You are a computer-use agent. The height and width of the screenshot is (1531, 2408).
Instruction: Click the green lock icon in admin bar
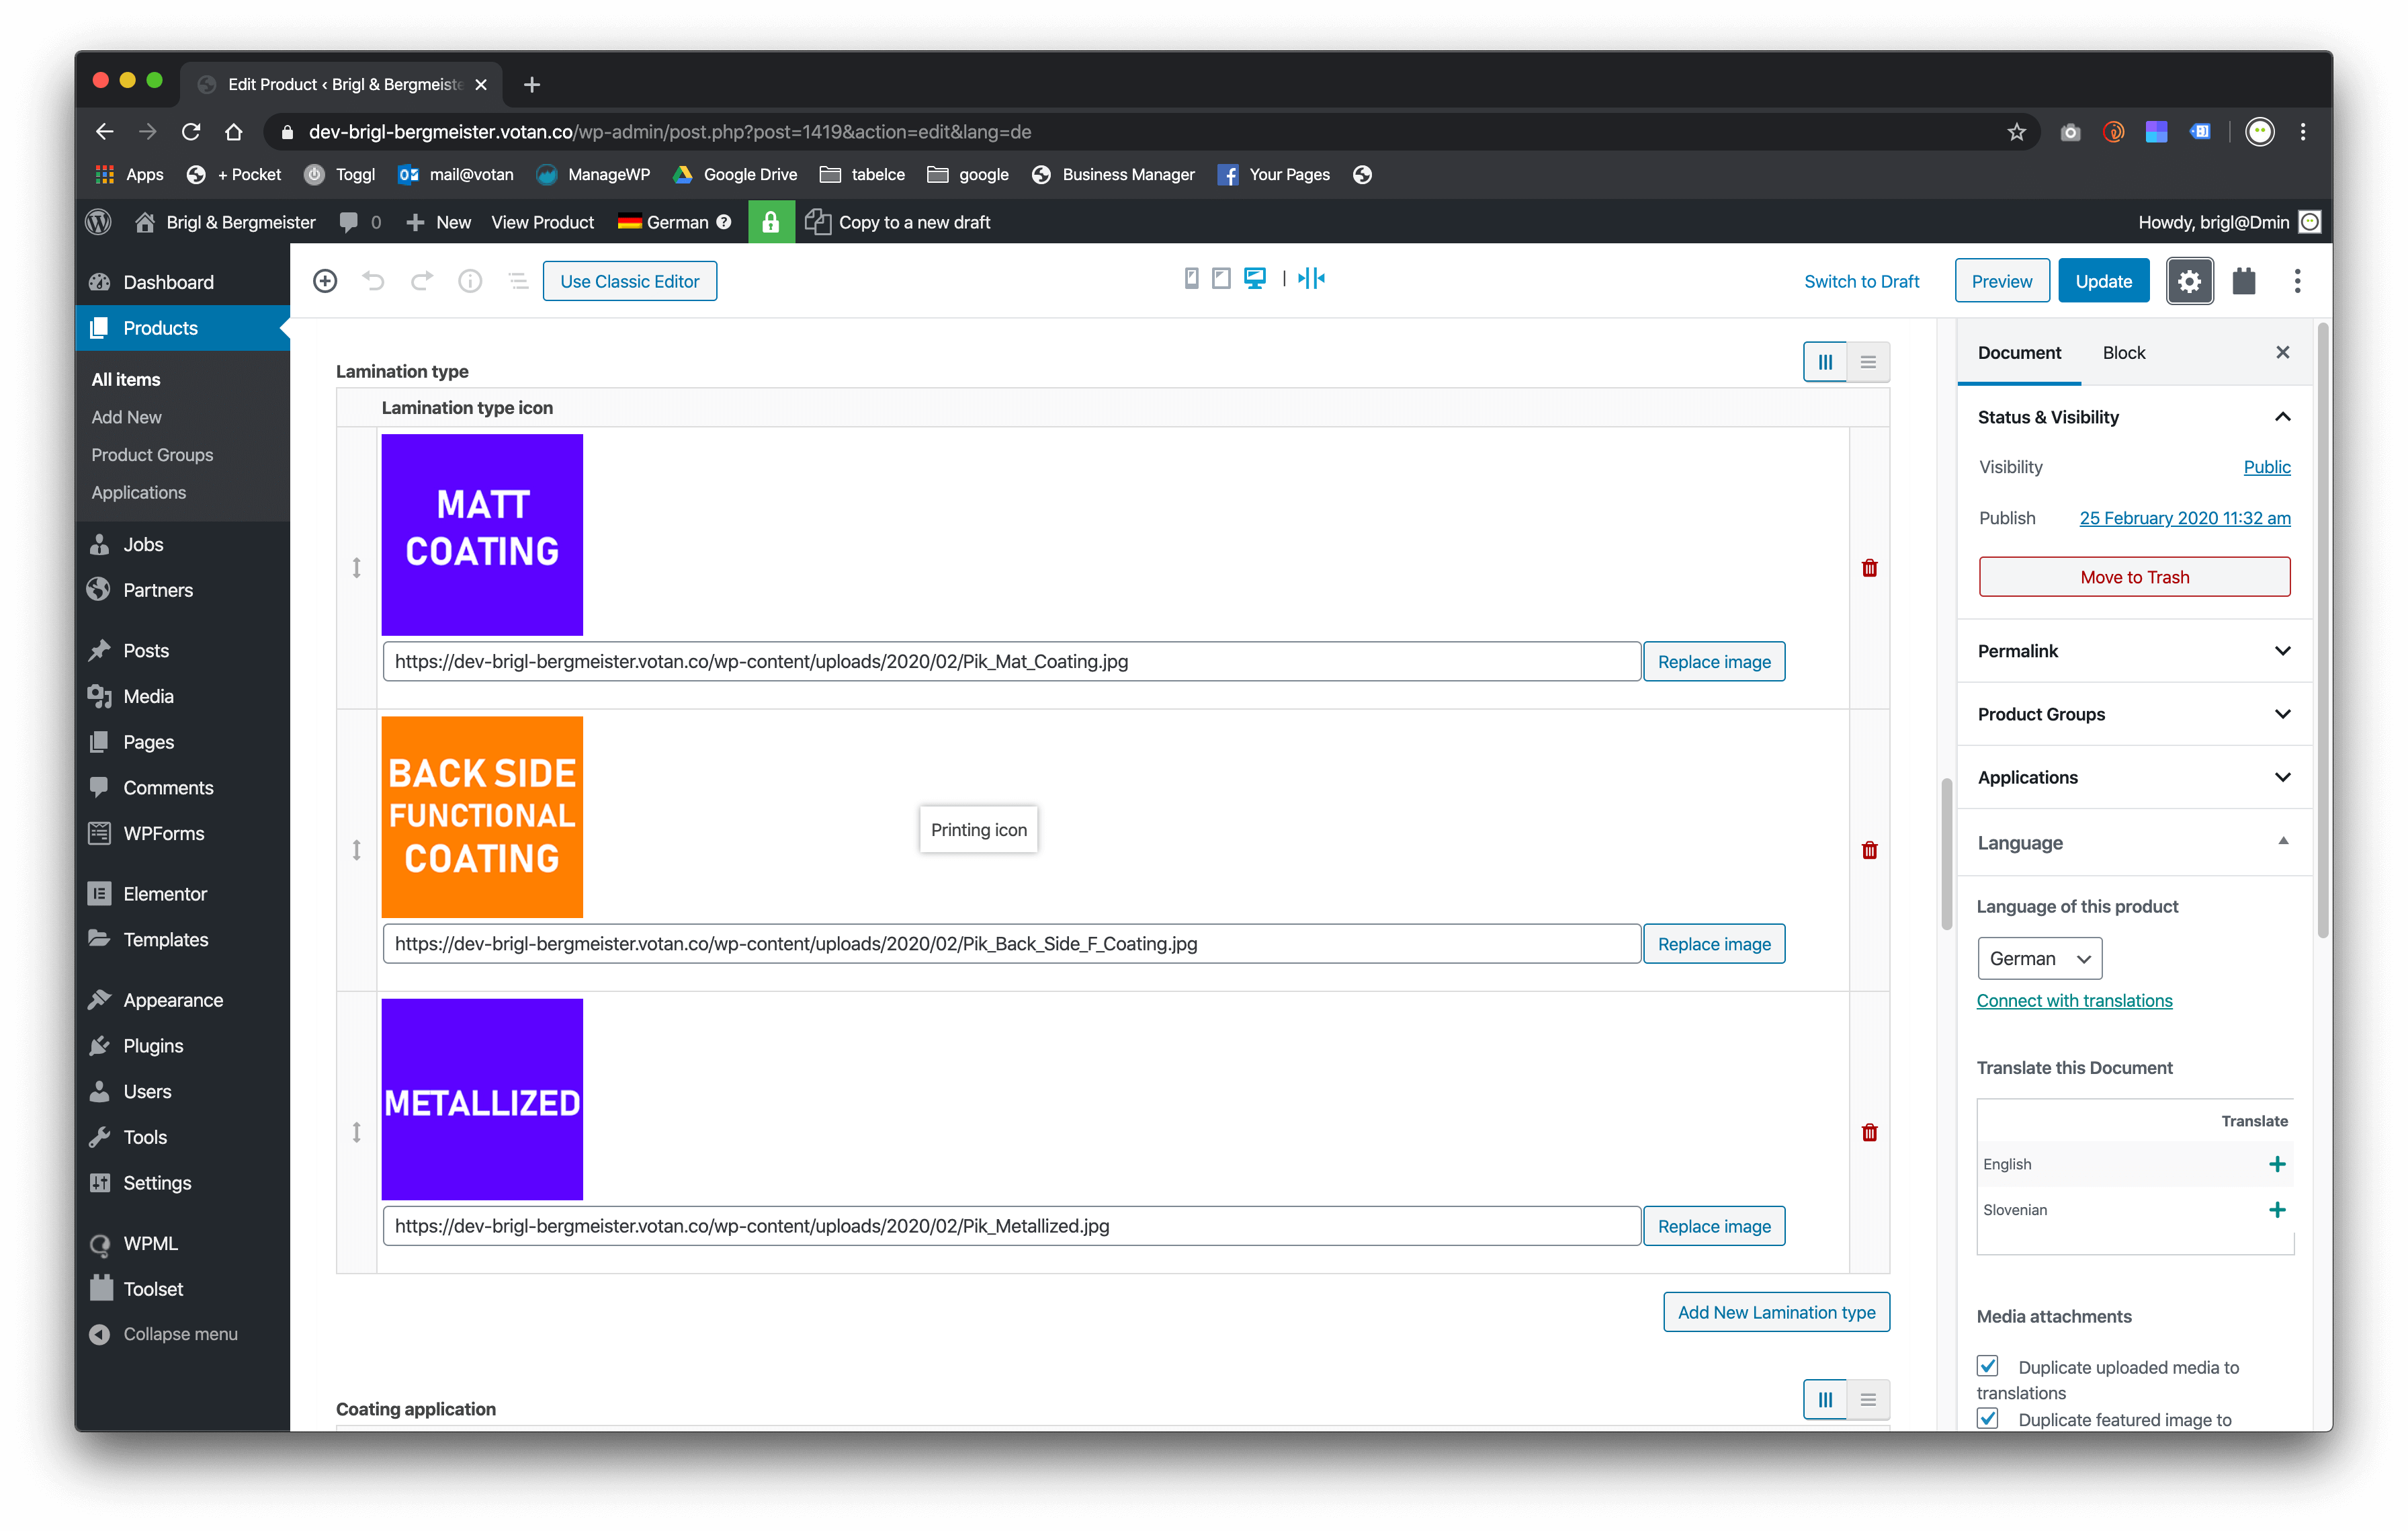pyautogui.click(x=770, y=222)
